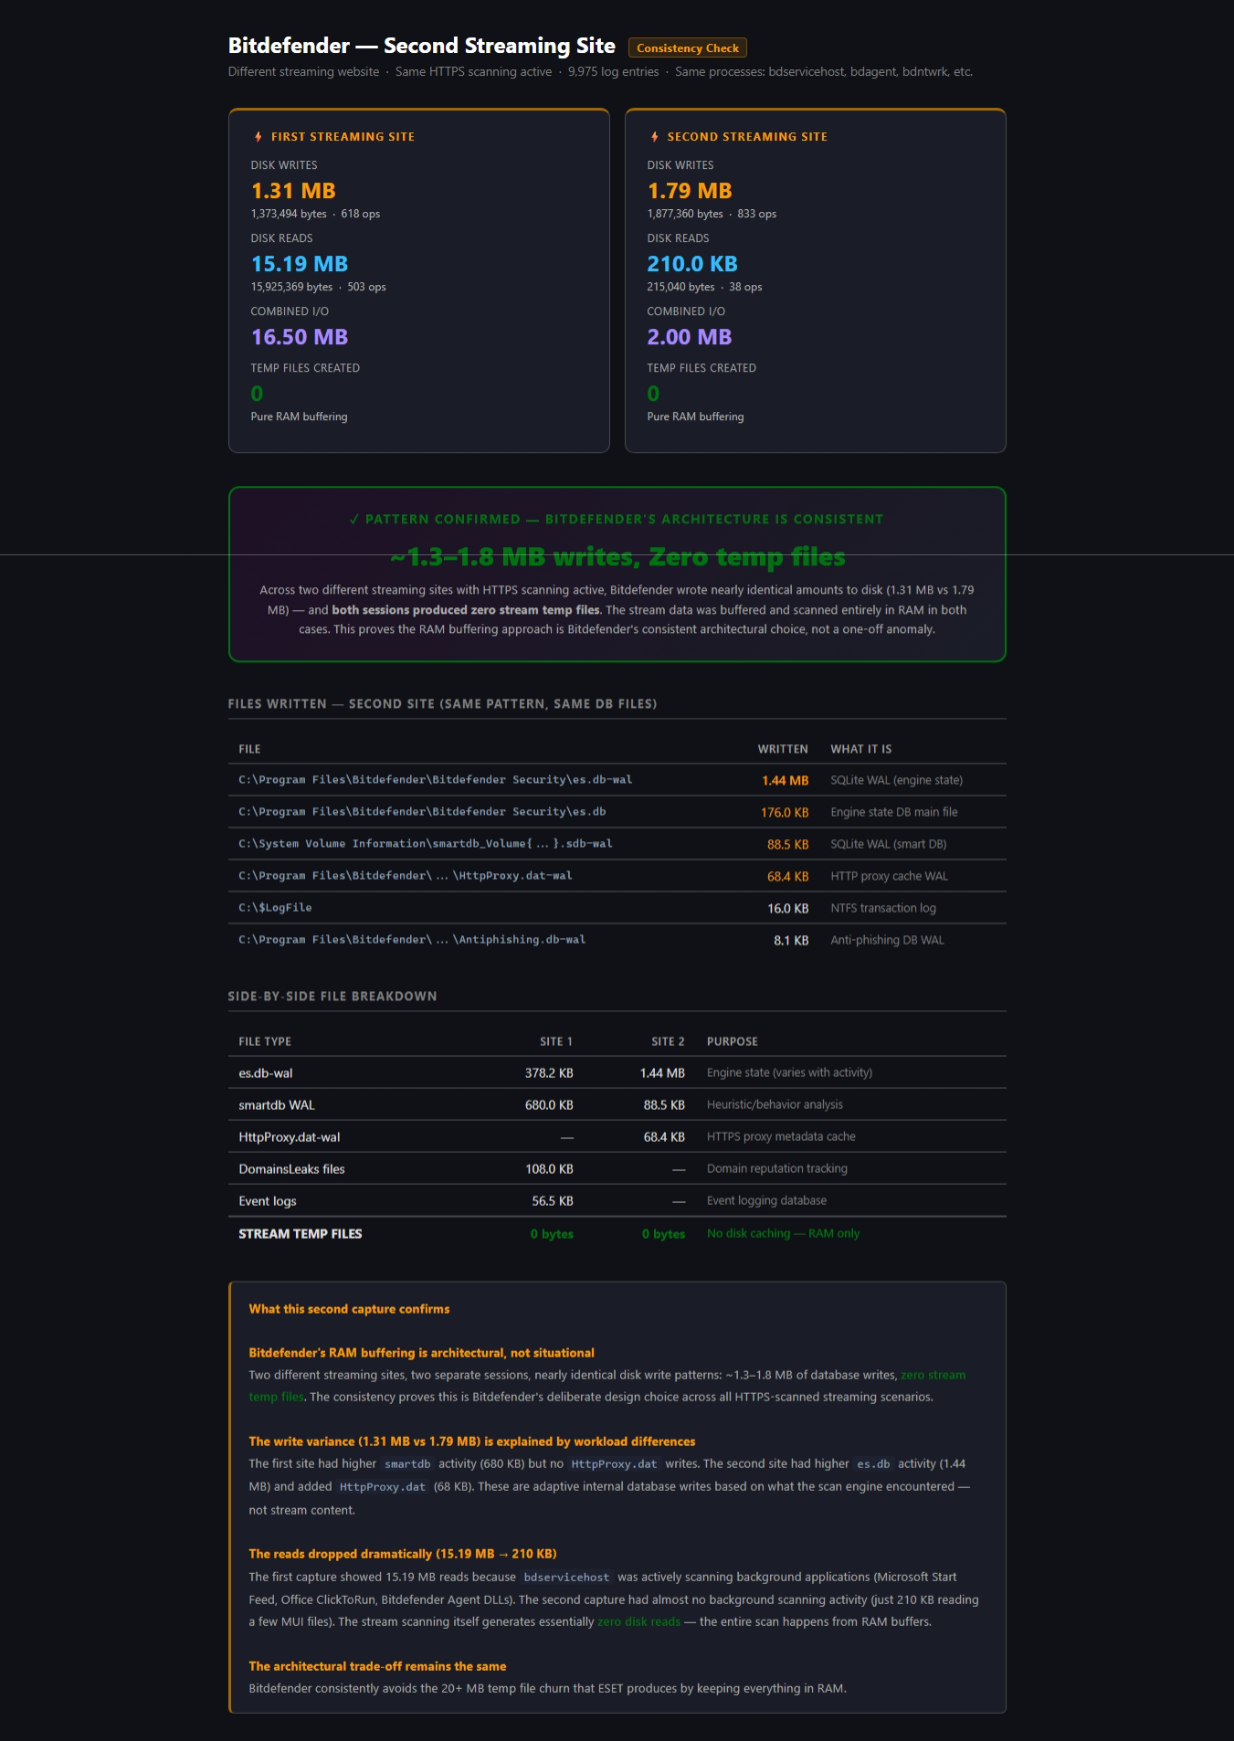The height and width of the screenshot is (1741, 1234).
Task: Select the 15.19 MB disk reads value
Action: 299,264
